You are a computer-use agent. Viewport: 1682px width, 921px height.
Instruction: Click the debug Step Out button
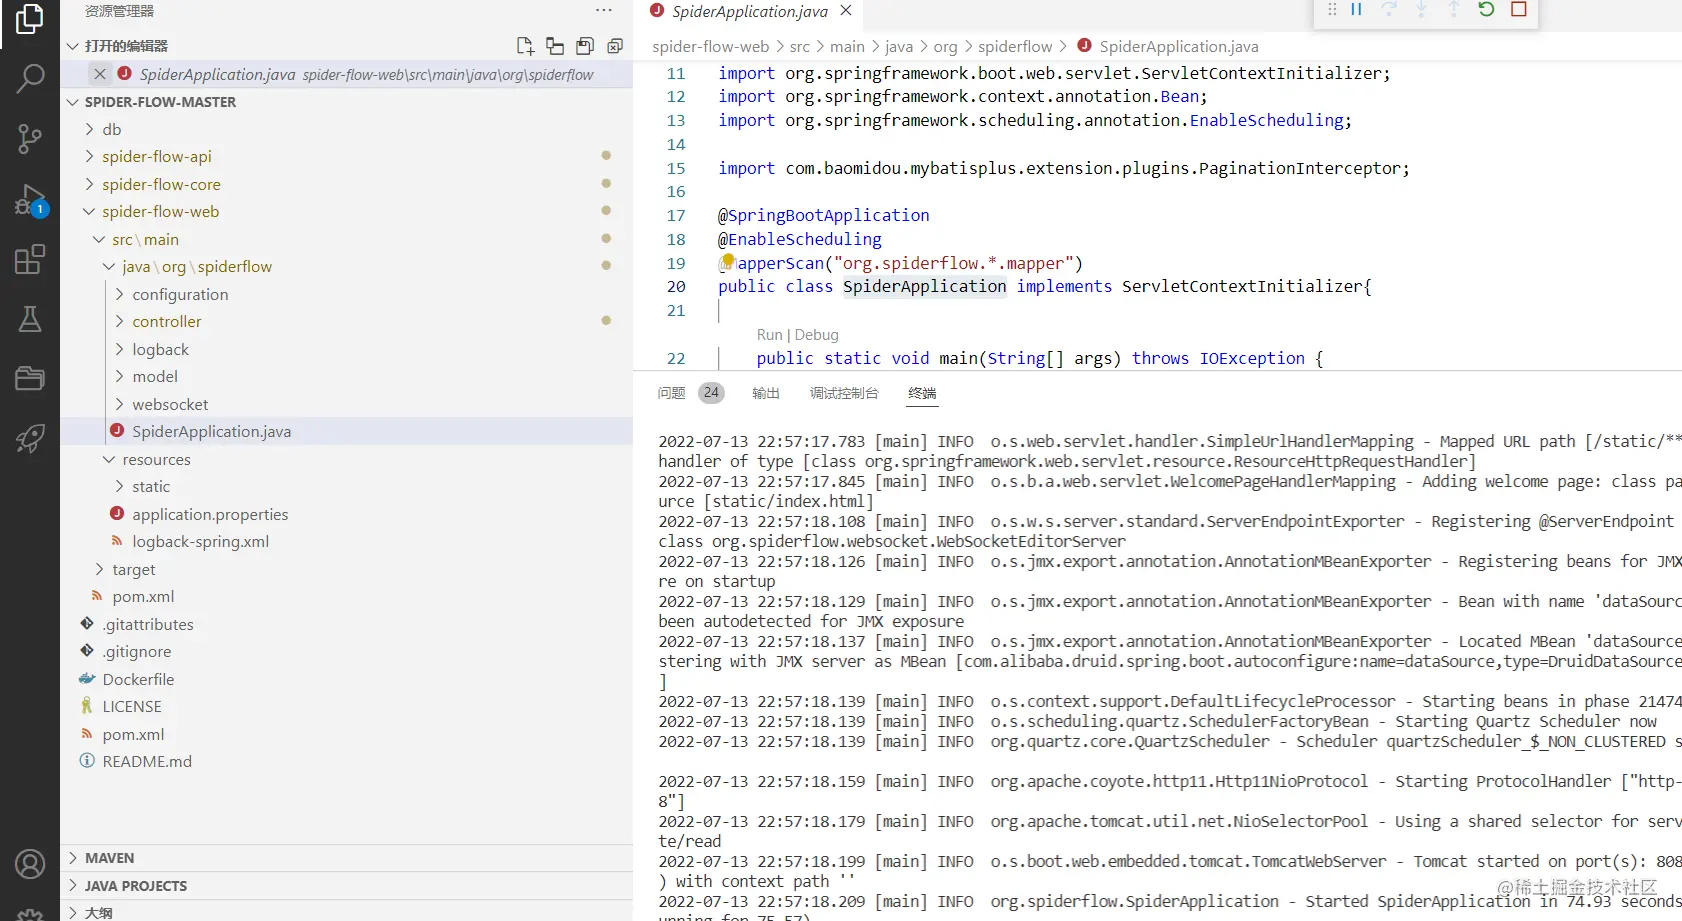[x=1454, y=9]
